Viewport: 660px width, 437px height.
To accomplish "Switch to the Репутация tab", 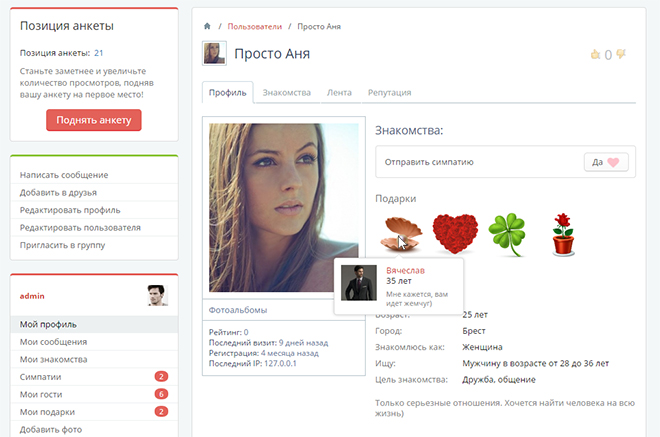I will tap(389, 93).
